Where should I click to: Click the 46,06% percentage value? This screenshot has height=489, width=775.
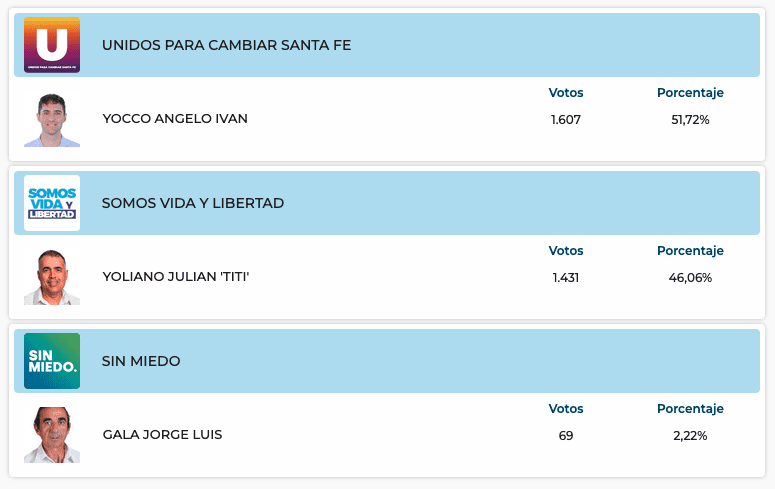690,277
